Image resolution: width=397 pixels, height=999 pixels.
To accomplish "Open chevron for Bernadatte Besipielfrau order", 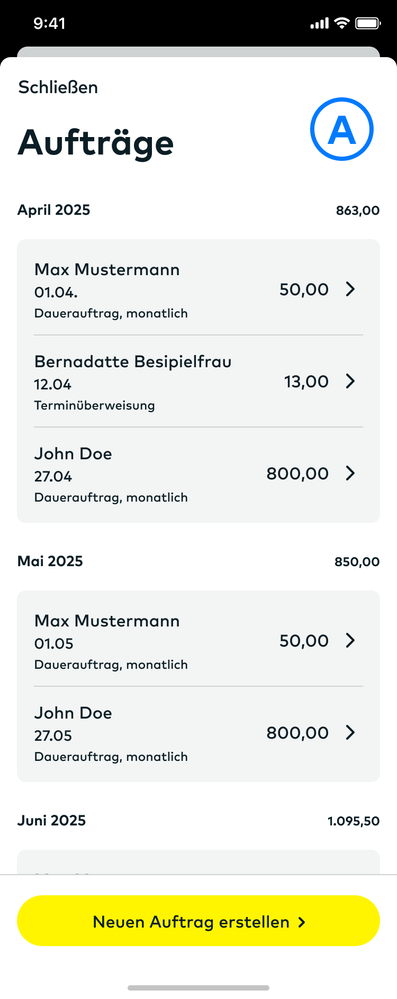I will point(350,381).
